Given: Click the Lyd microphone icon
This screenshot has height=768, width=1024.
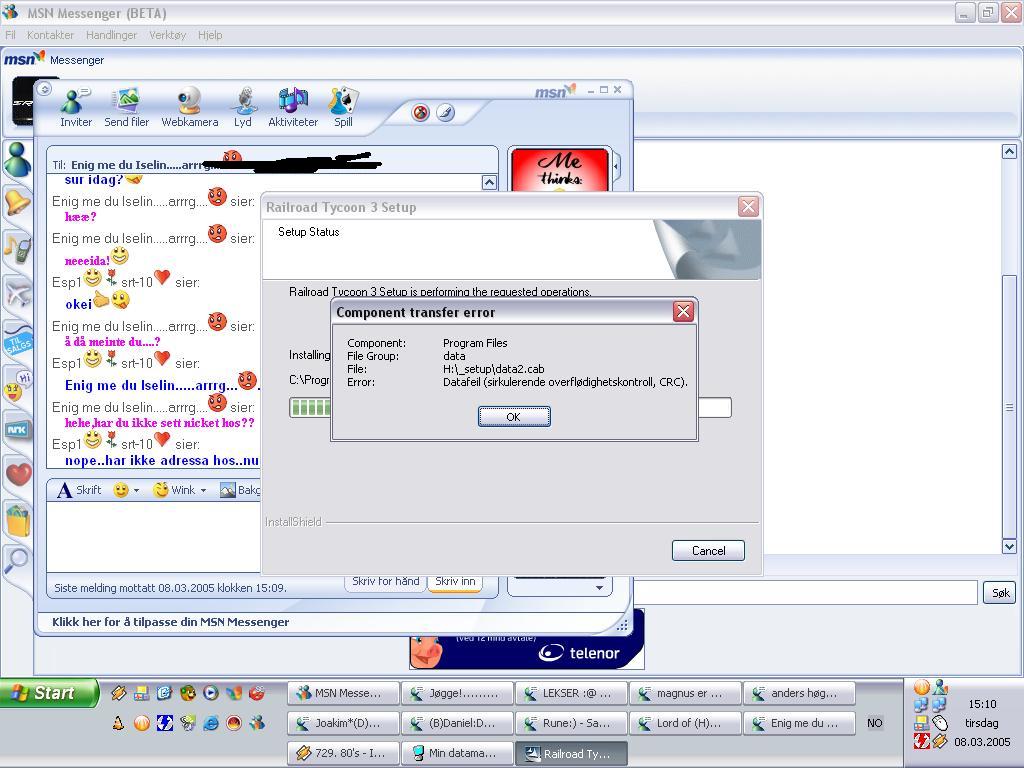Looking at the screenshot, I should (x=243, y=108).
